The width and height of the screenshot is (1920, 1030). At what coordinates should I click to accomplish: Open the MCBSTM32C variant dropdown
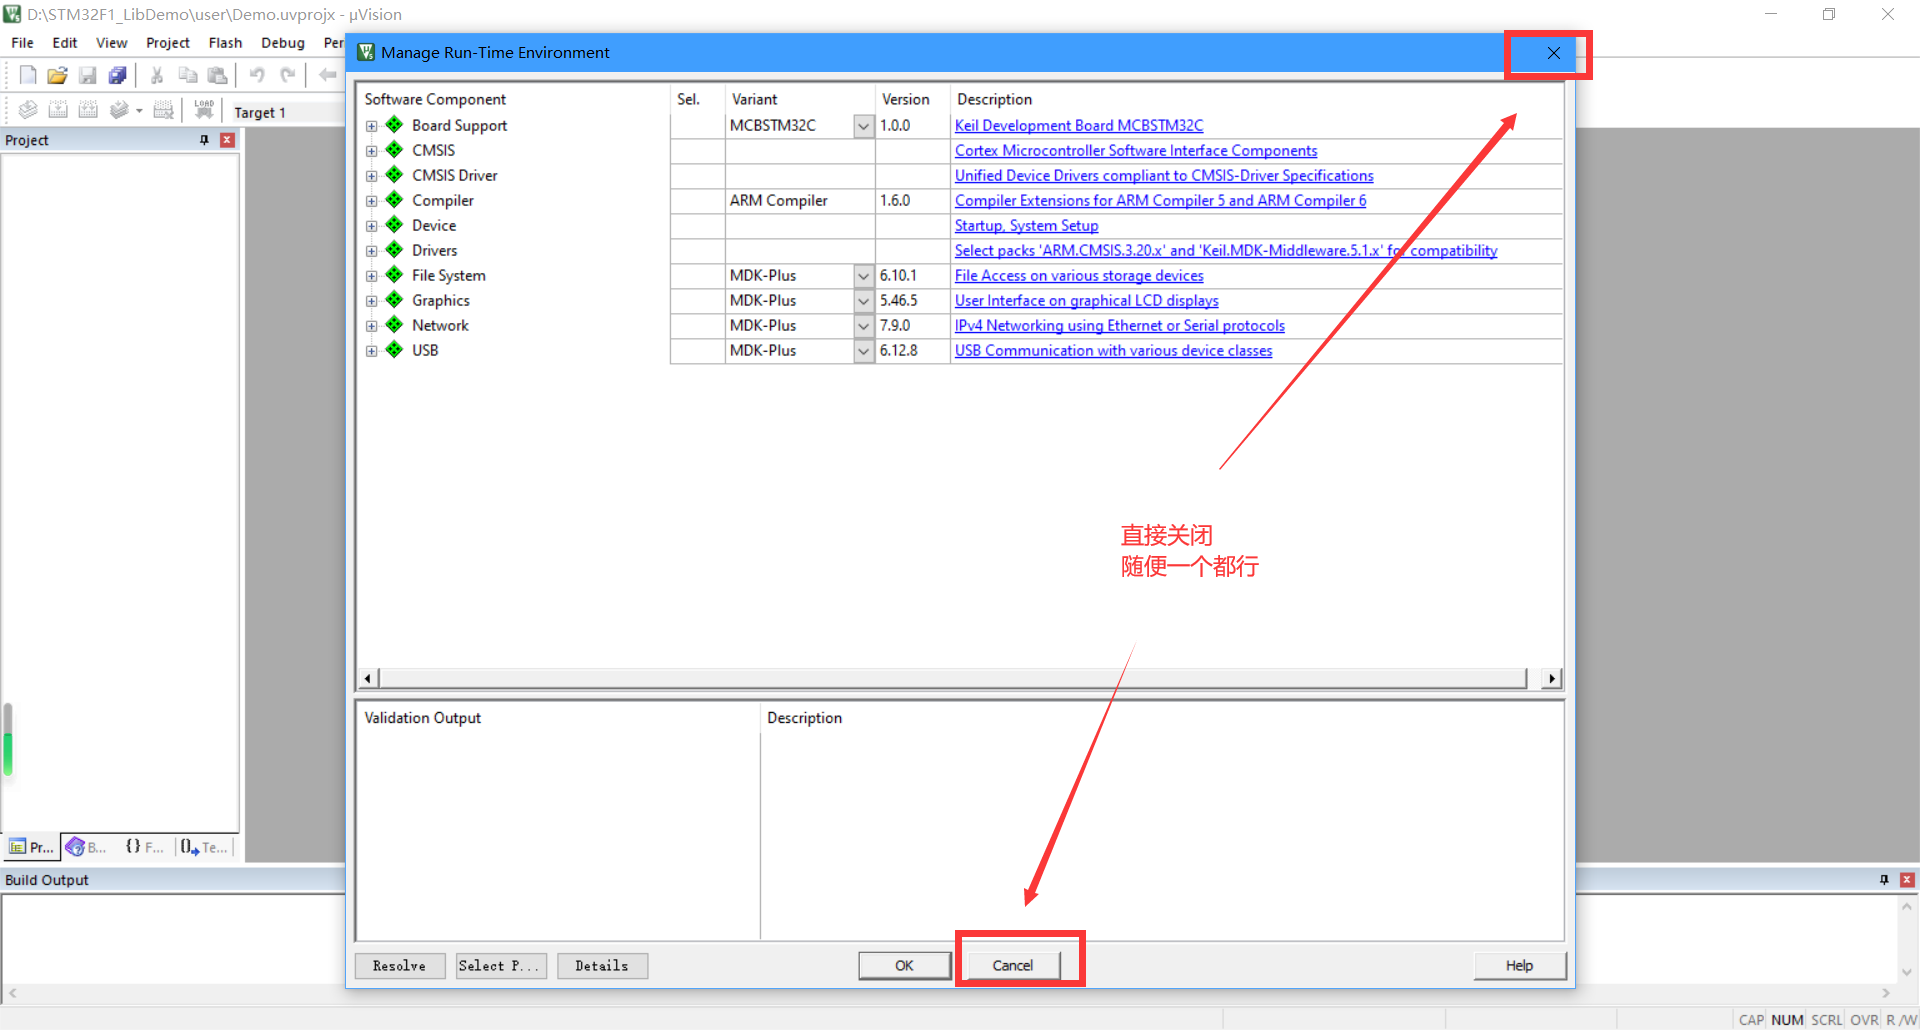[864, 126]
